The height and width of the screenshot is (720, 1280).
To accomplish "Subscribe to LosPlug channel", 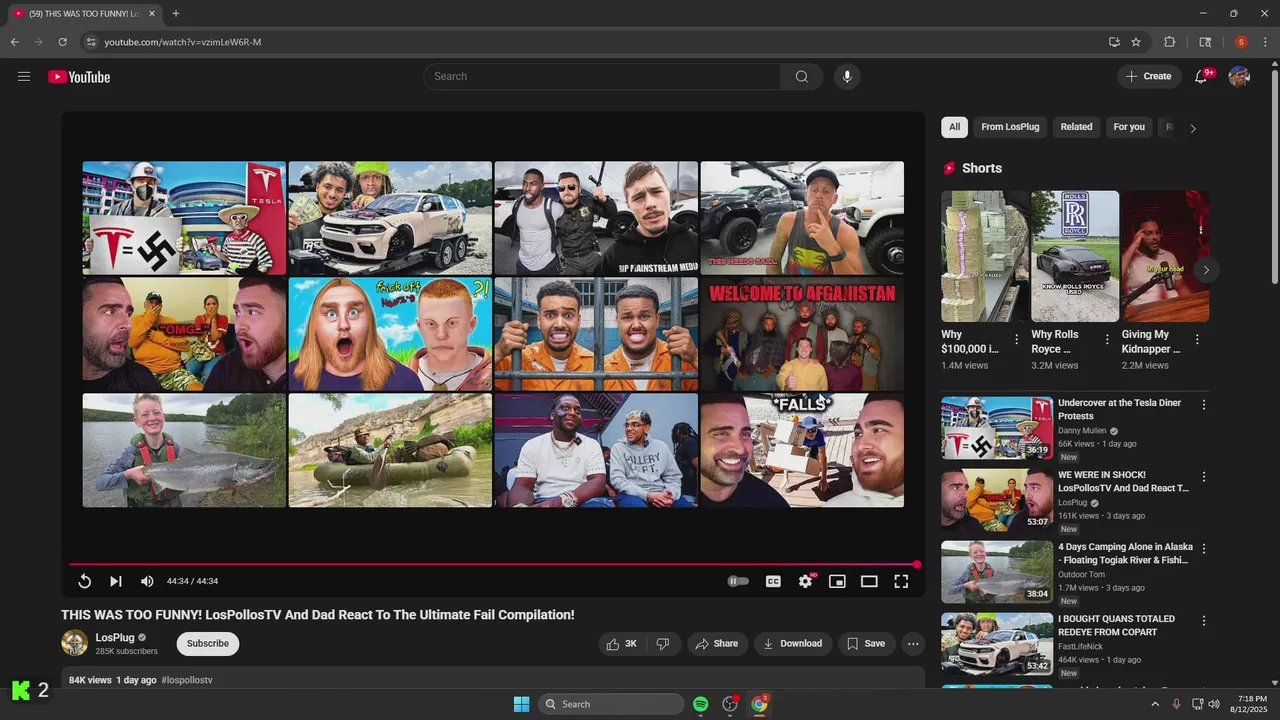I will 208,644.
